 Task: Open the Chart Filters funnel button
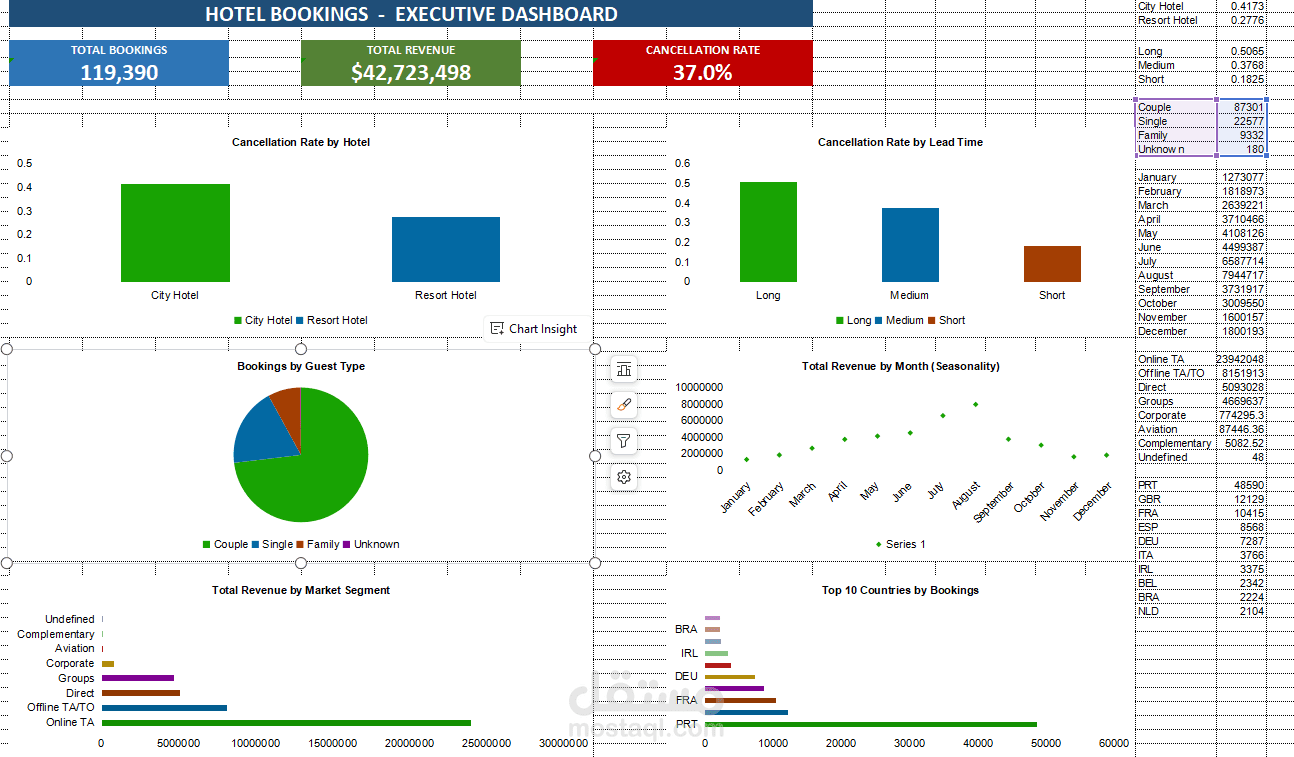(624, 441)
